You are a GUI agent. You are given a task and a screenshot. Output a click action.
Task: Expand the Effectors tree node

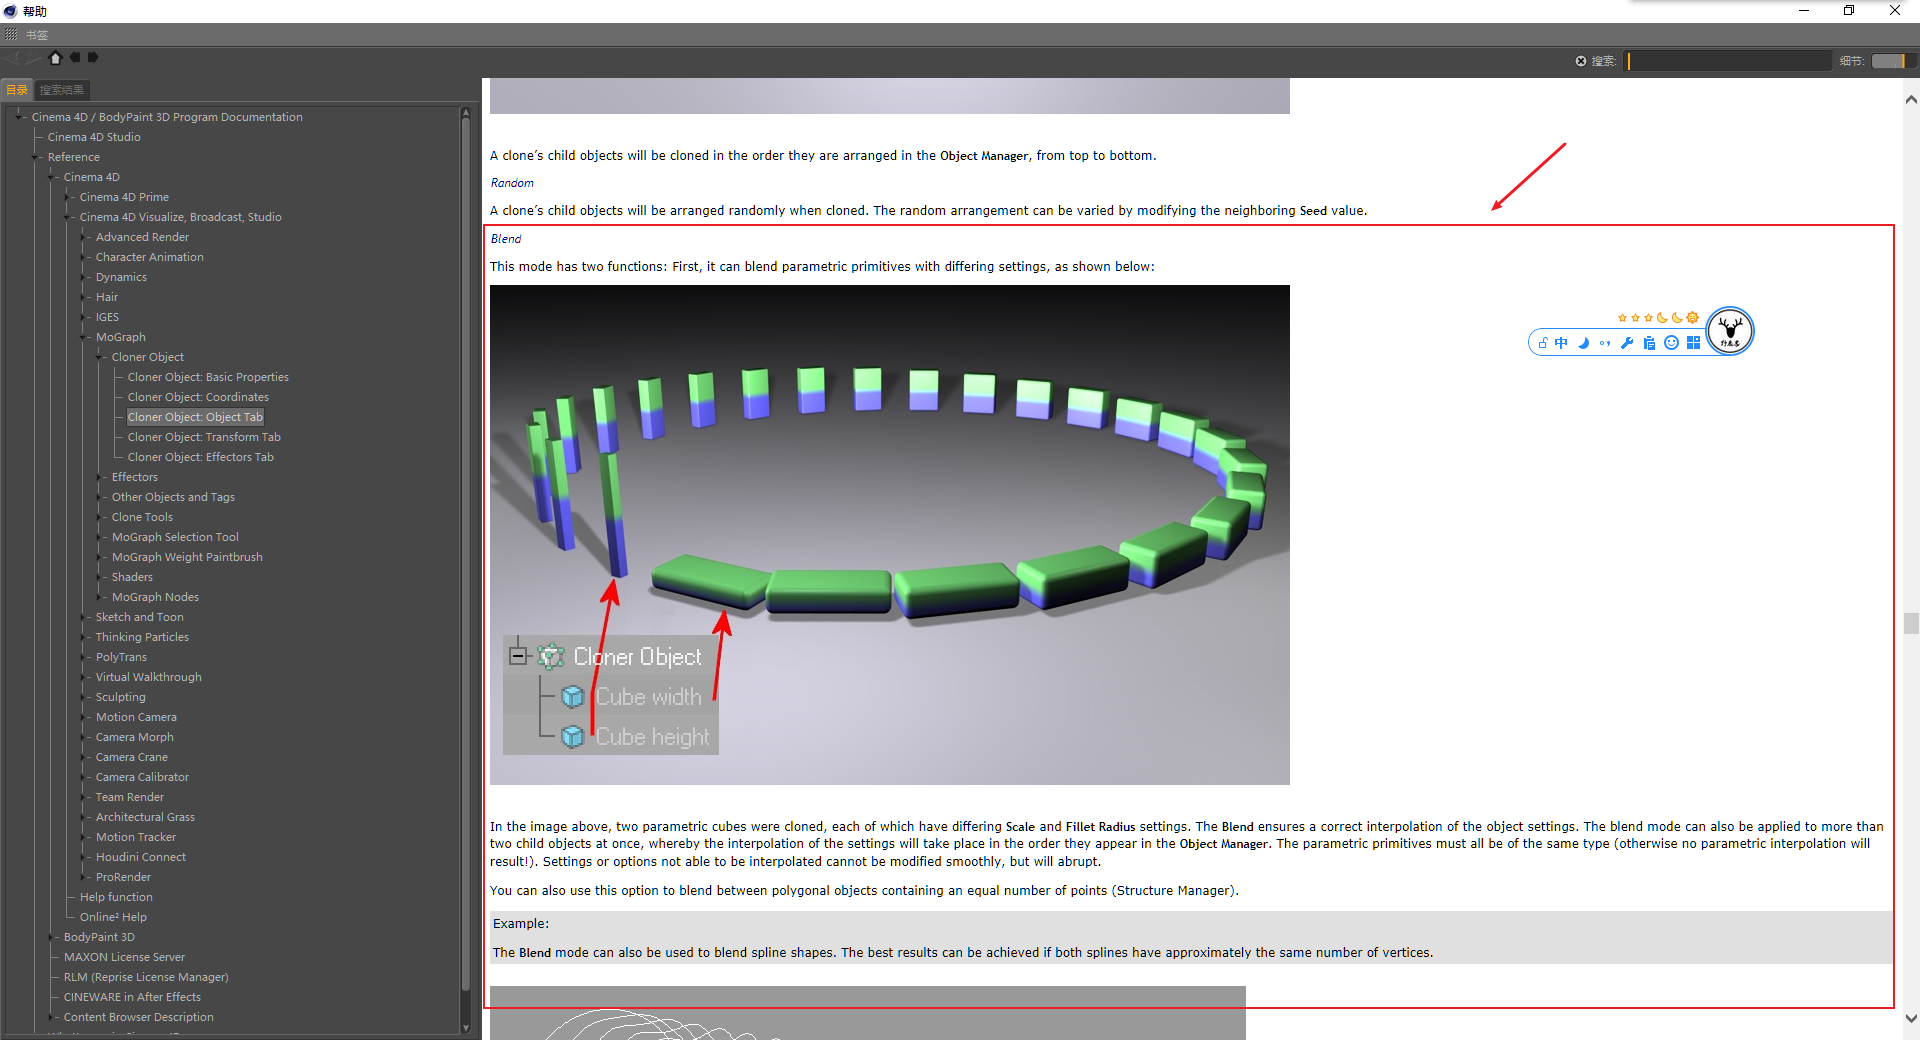coord(100,477)
